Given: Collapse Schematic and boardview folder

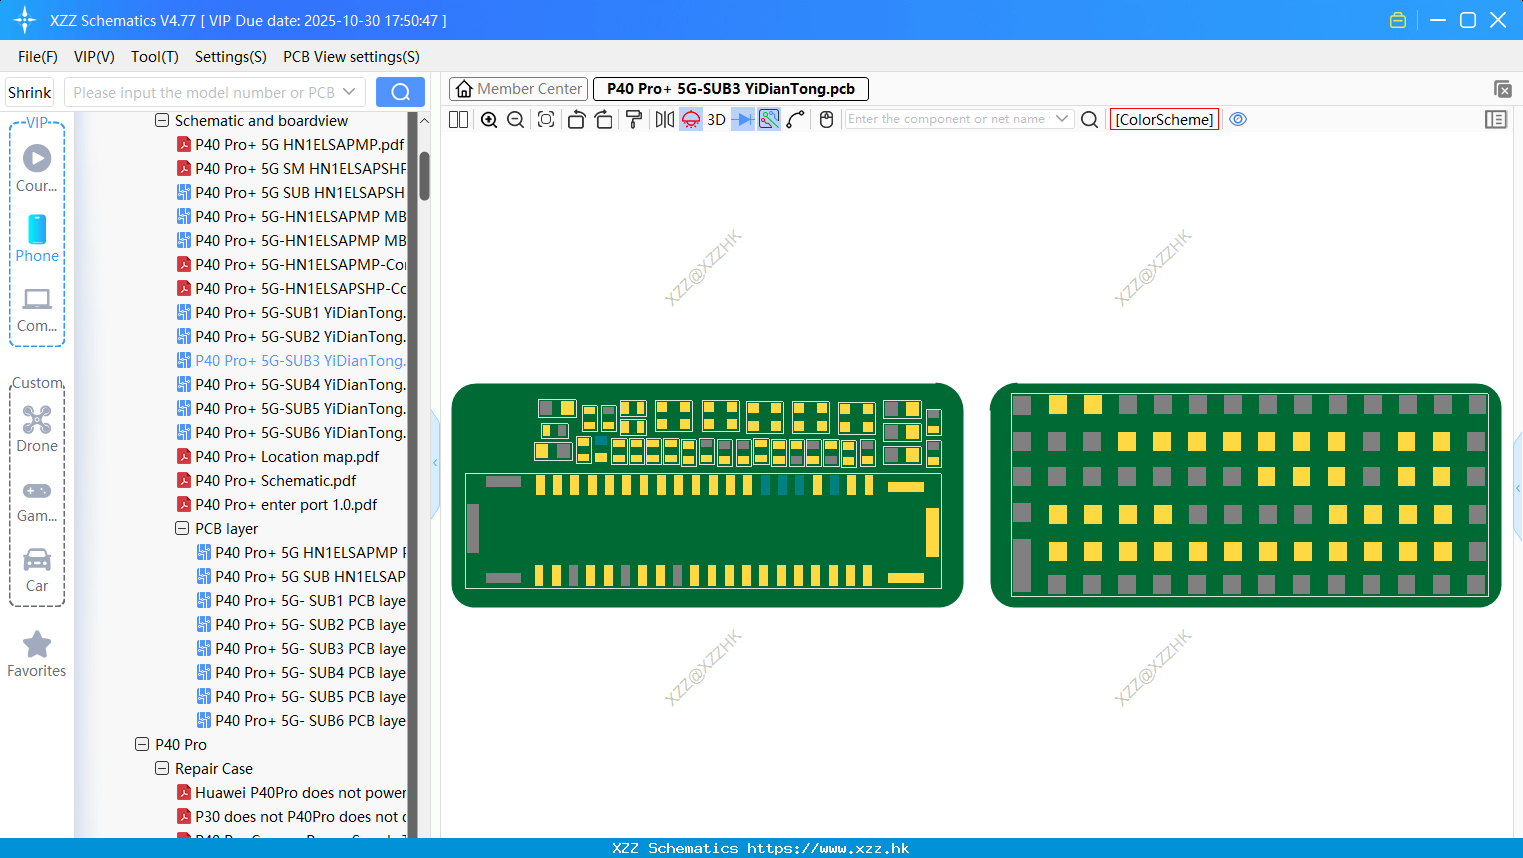Looking at the screenshot, I should tap(162, 120).
